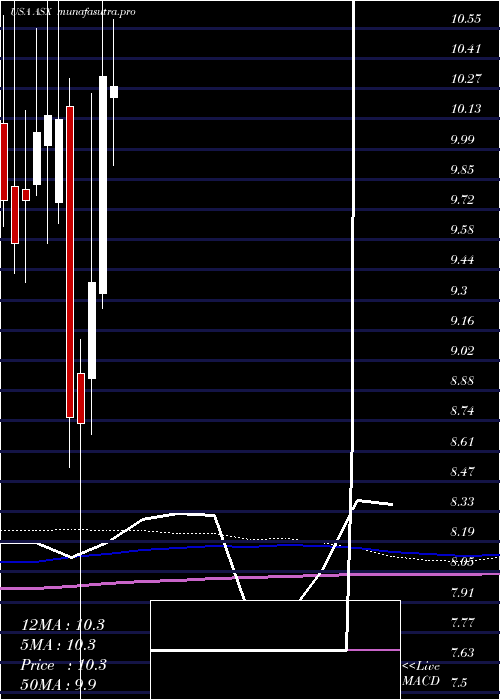The image size is (500, 700).
Task: Click the 10.13 price axis label
Action: coord(466,109)
